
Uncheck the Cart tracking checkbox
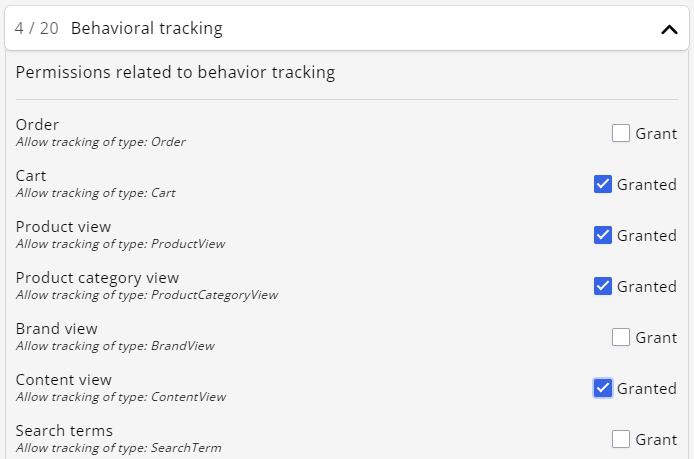(x=603, y=184)
